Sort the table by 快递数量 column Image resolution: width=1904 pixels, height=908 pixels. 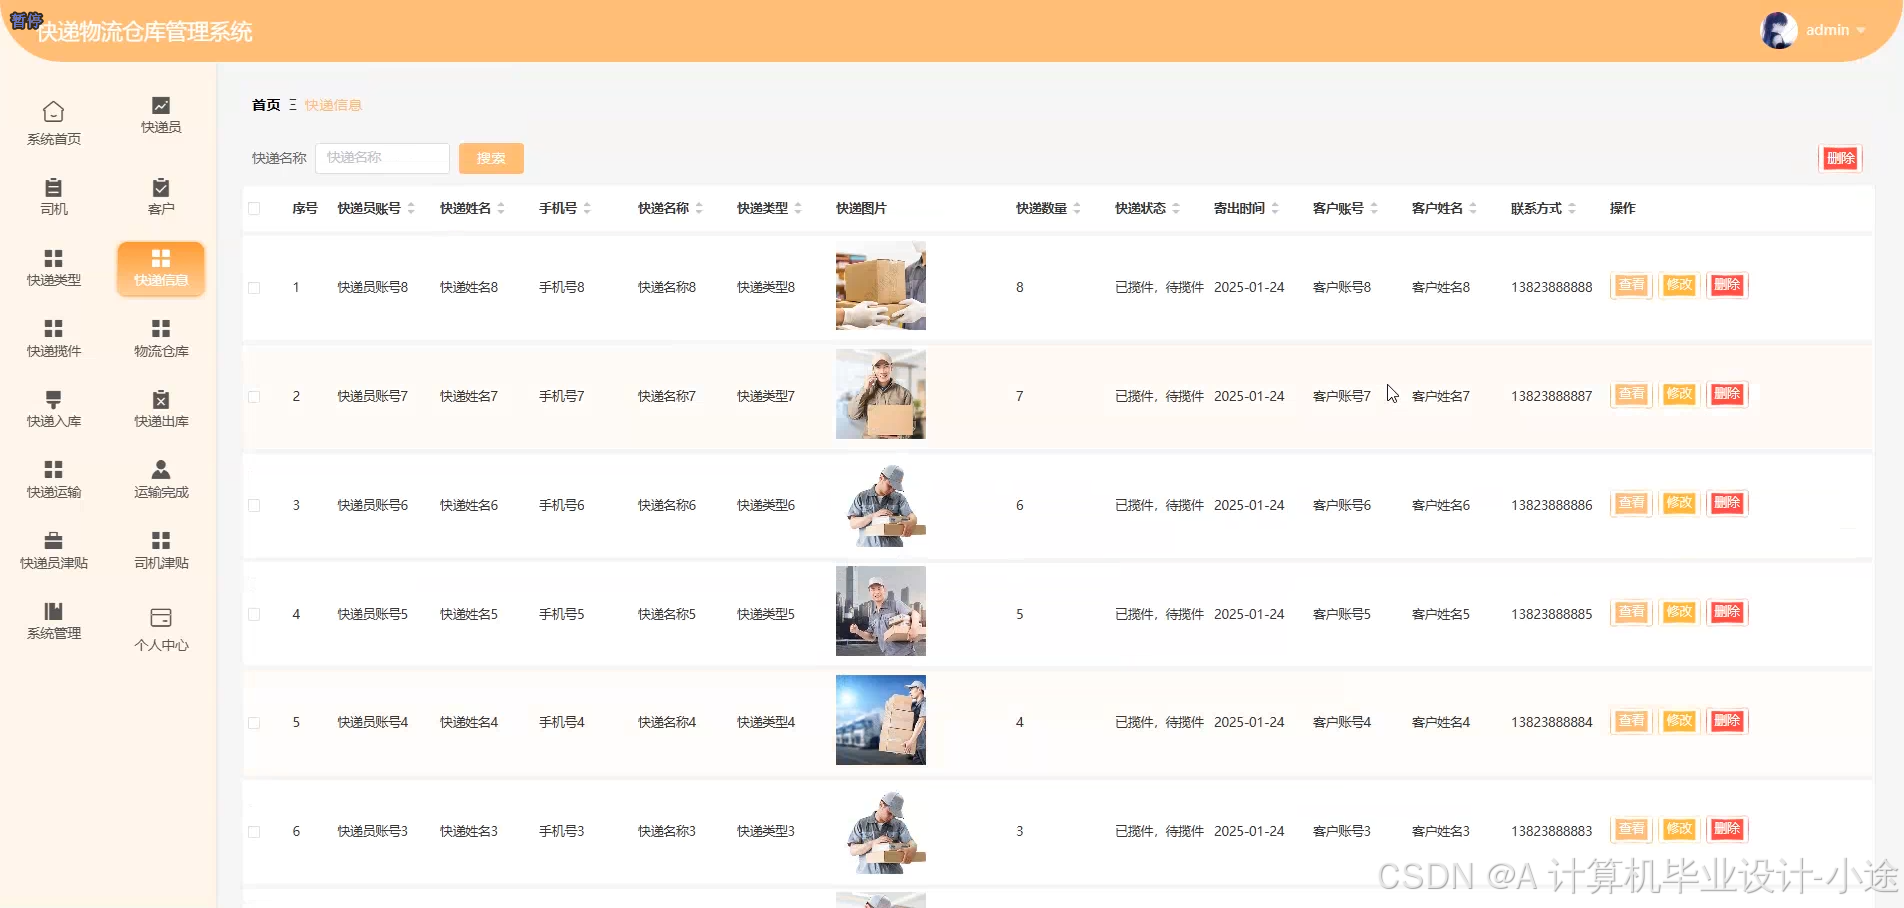click(x=1077, y=208)
